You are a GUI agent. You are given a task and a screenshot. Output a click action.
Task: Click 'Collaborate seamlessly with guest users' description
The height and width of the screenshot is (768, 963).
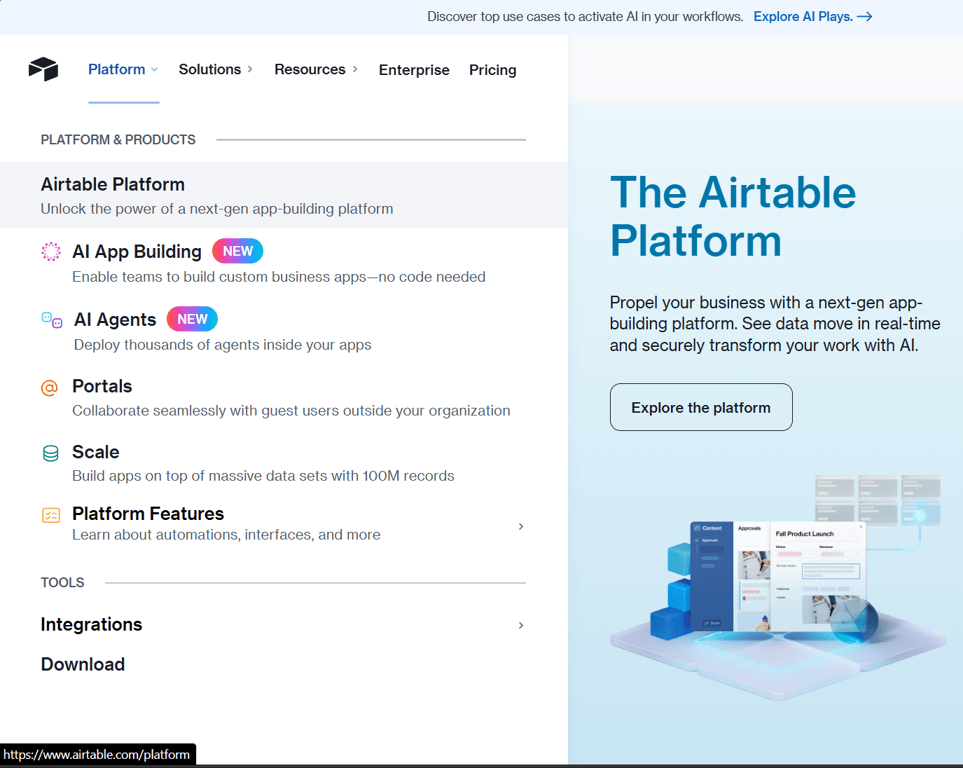(291, 410)
